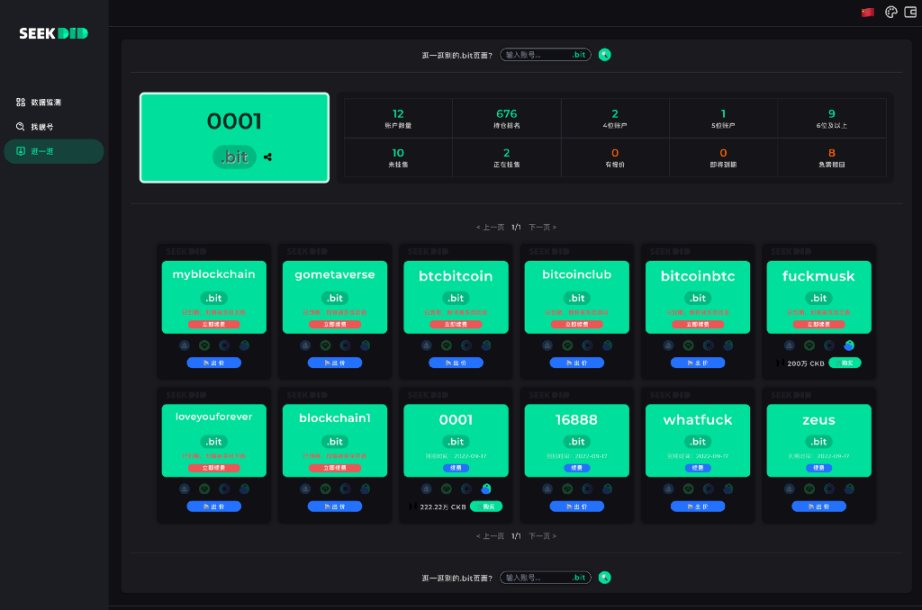Open the wallet icon in top-right corner
Viewport: 922px width, 610px height.
[910, 12]
